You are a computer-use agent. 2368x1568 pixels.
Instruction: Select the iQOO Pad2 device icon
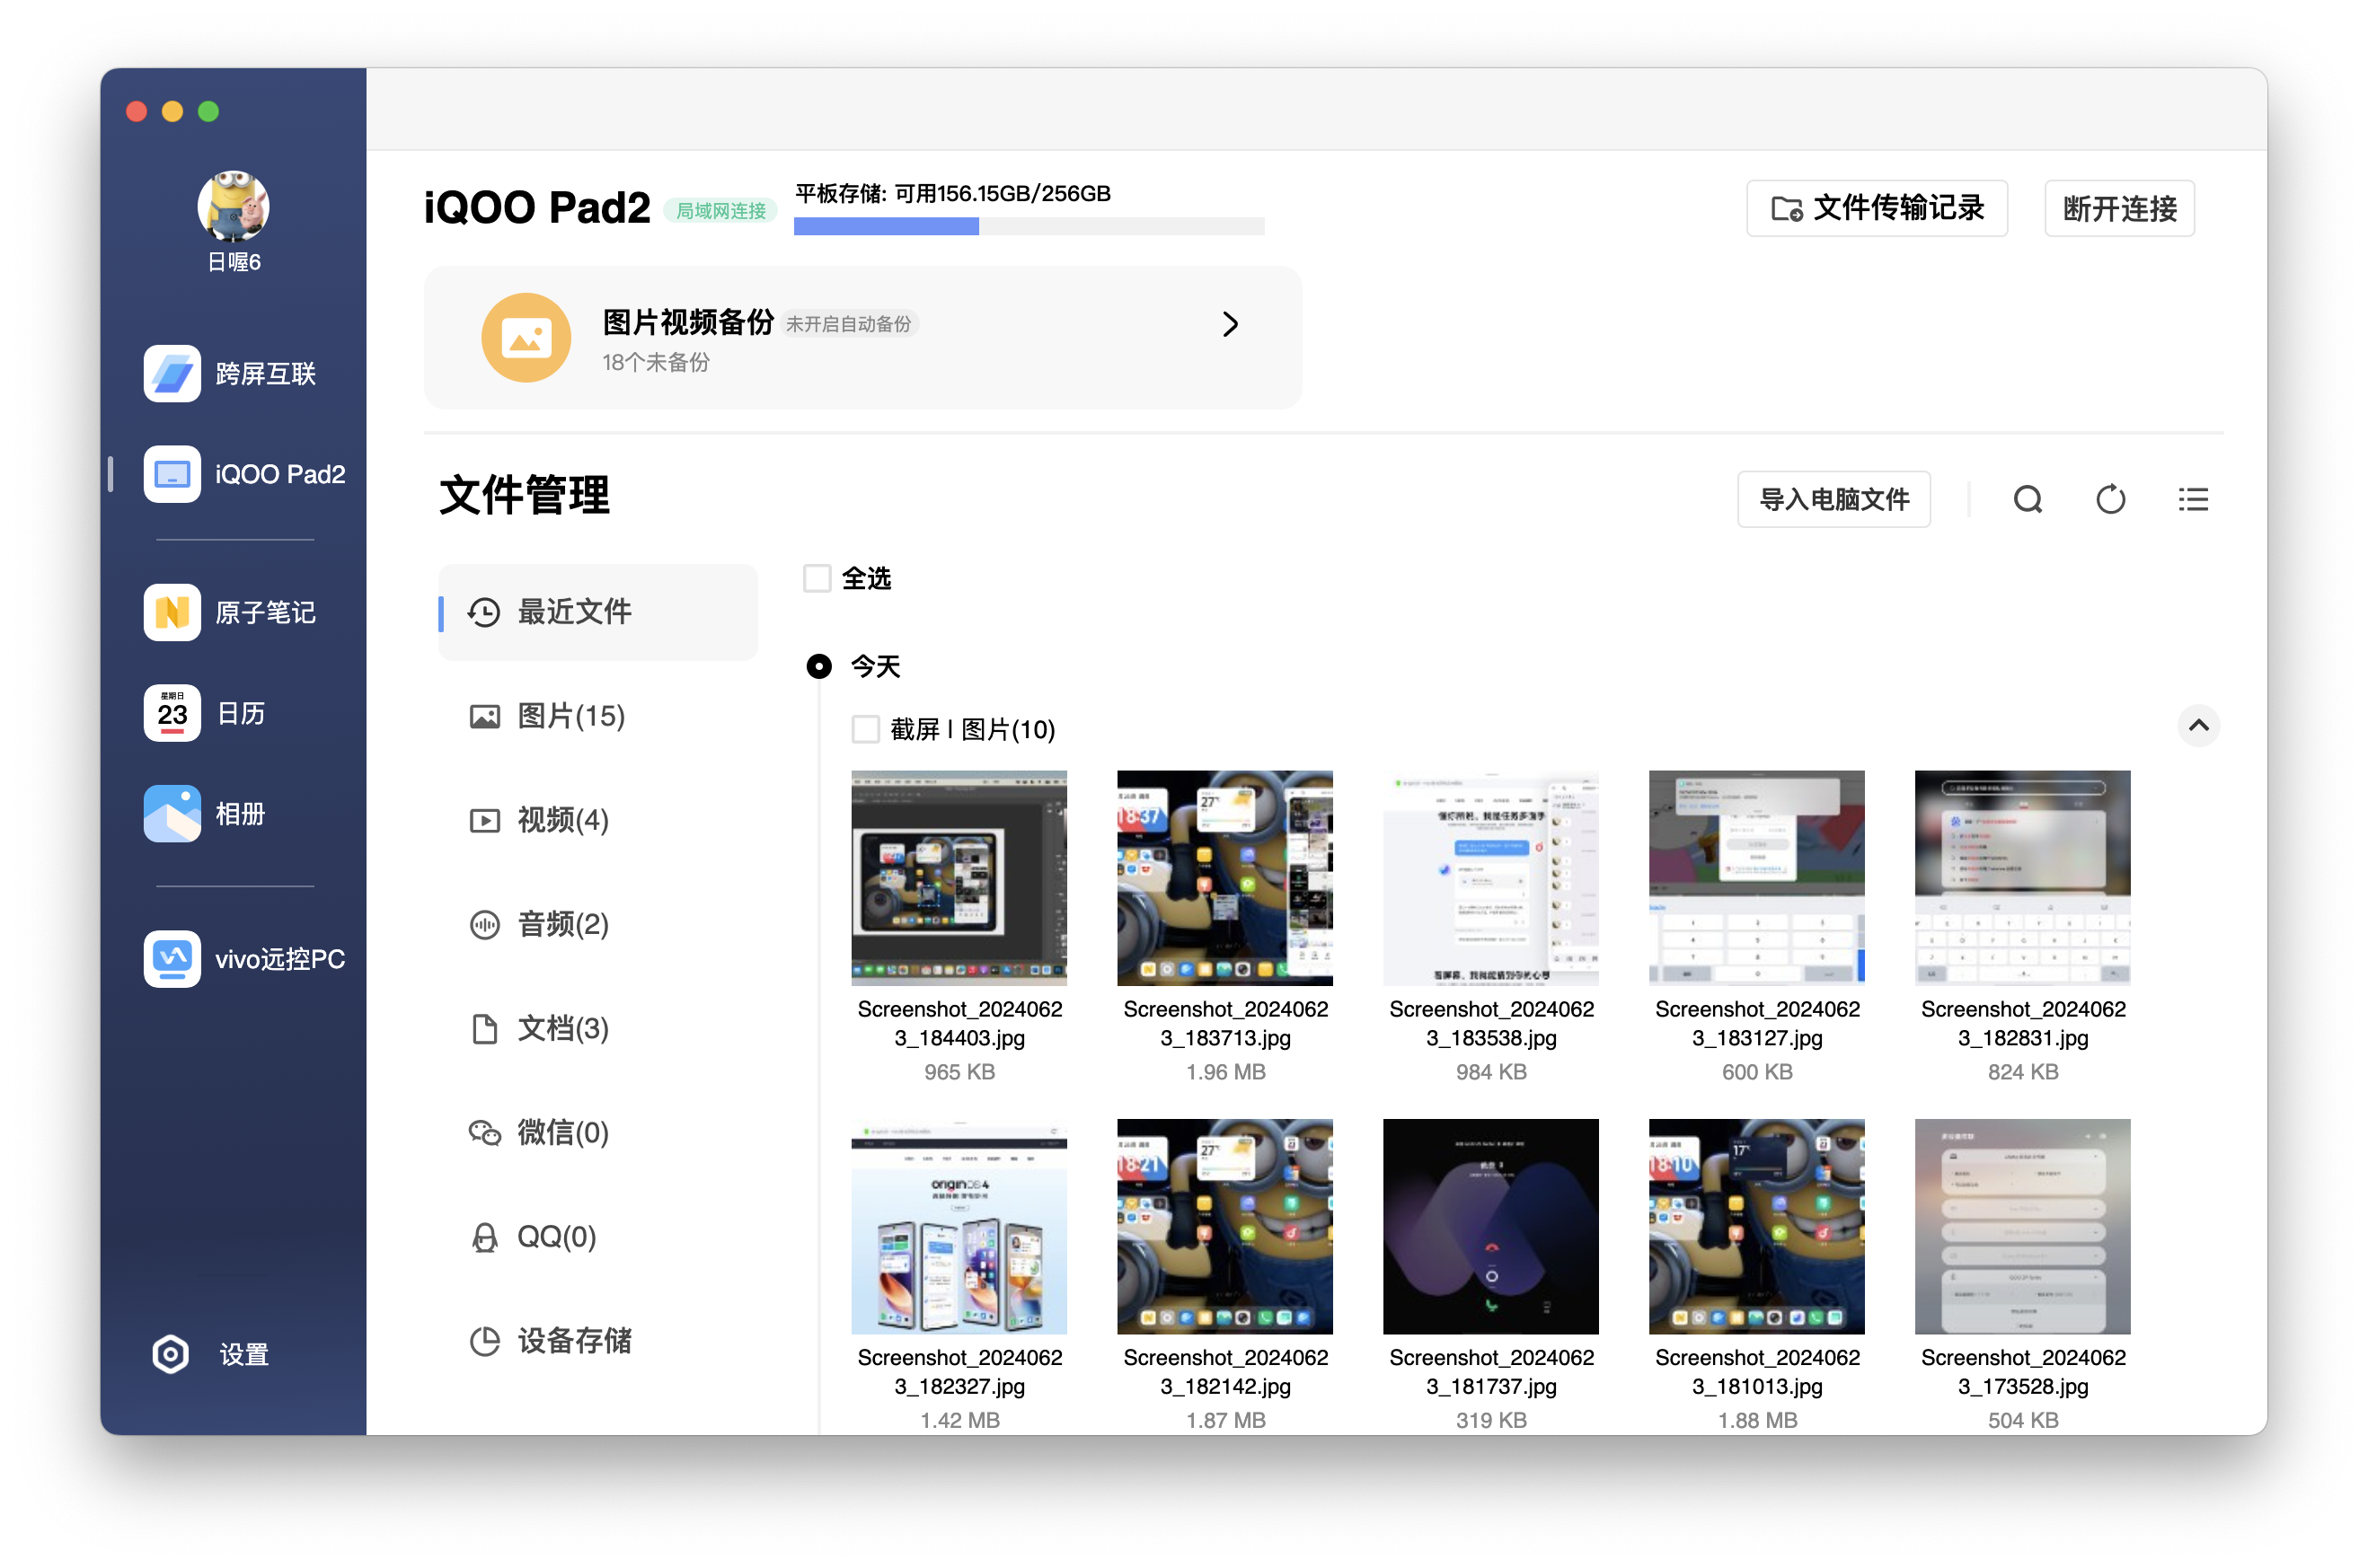(172, 474)
